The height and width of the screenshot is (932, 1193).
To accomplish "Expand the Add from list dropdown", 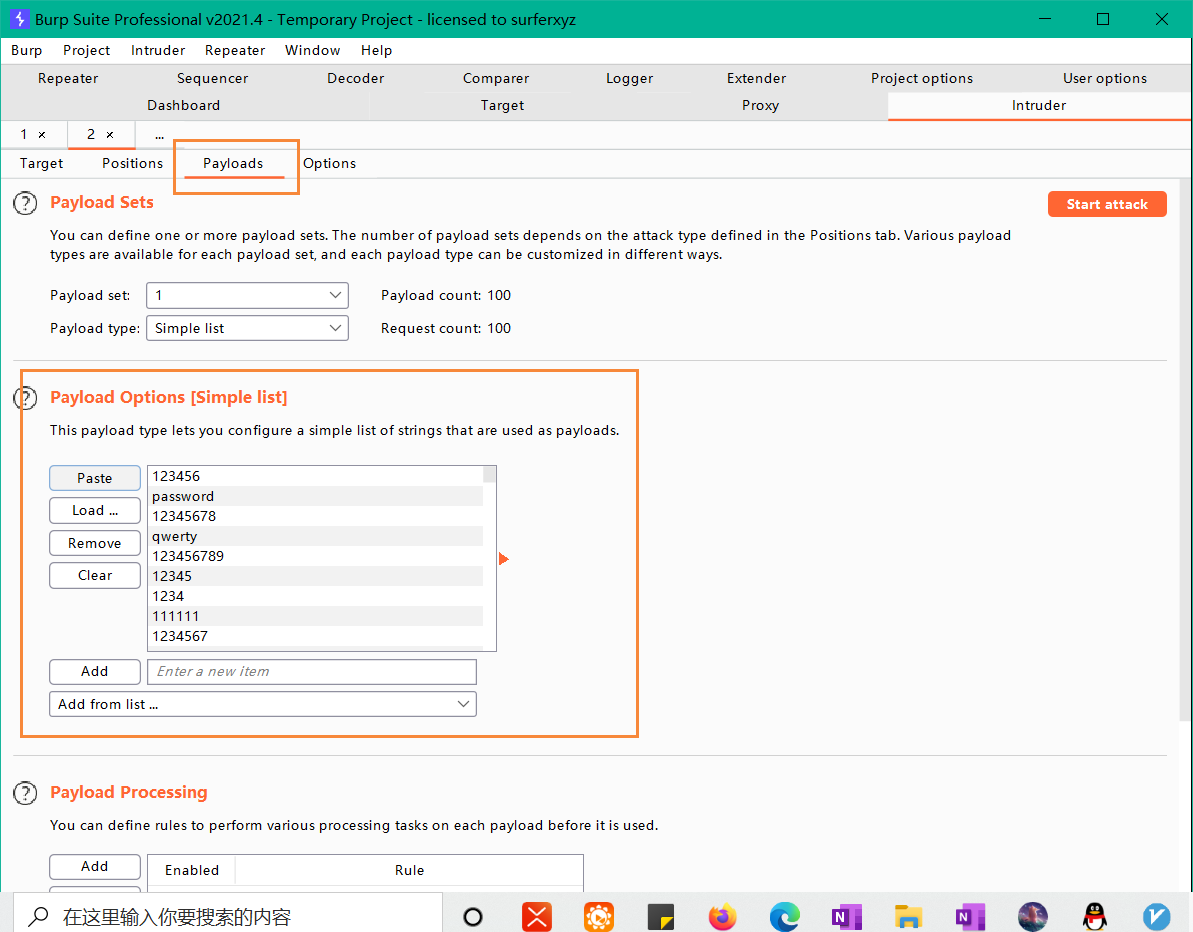I will click(x=262, y=704).
